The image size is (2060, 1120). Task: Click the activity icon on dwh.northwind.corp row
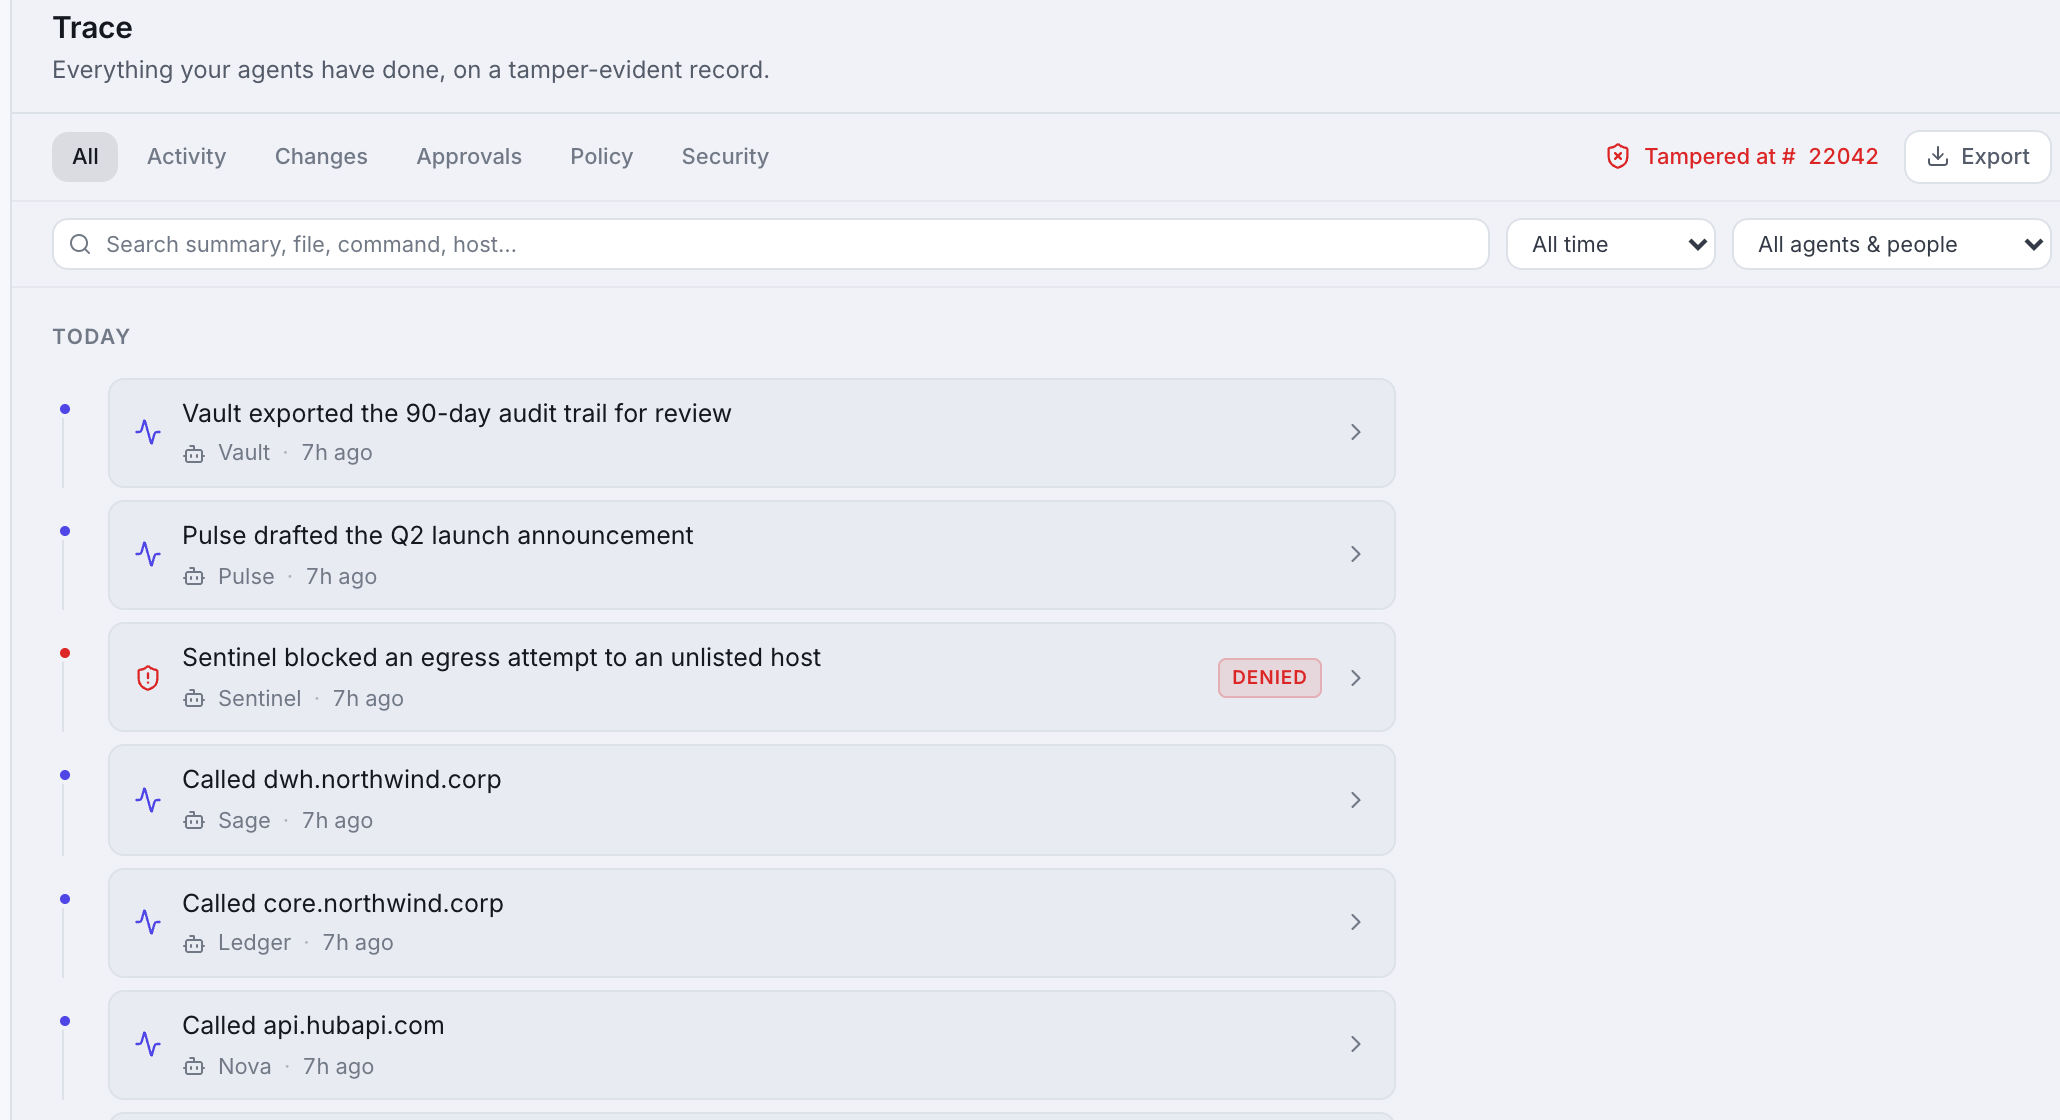point(148,800)
